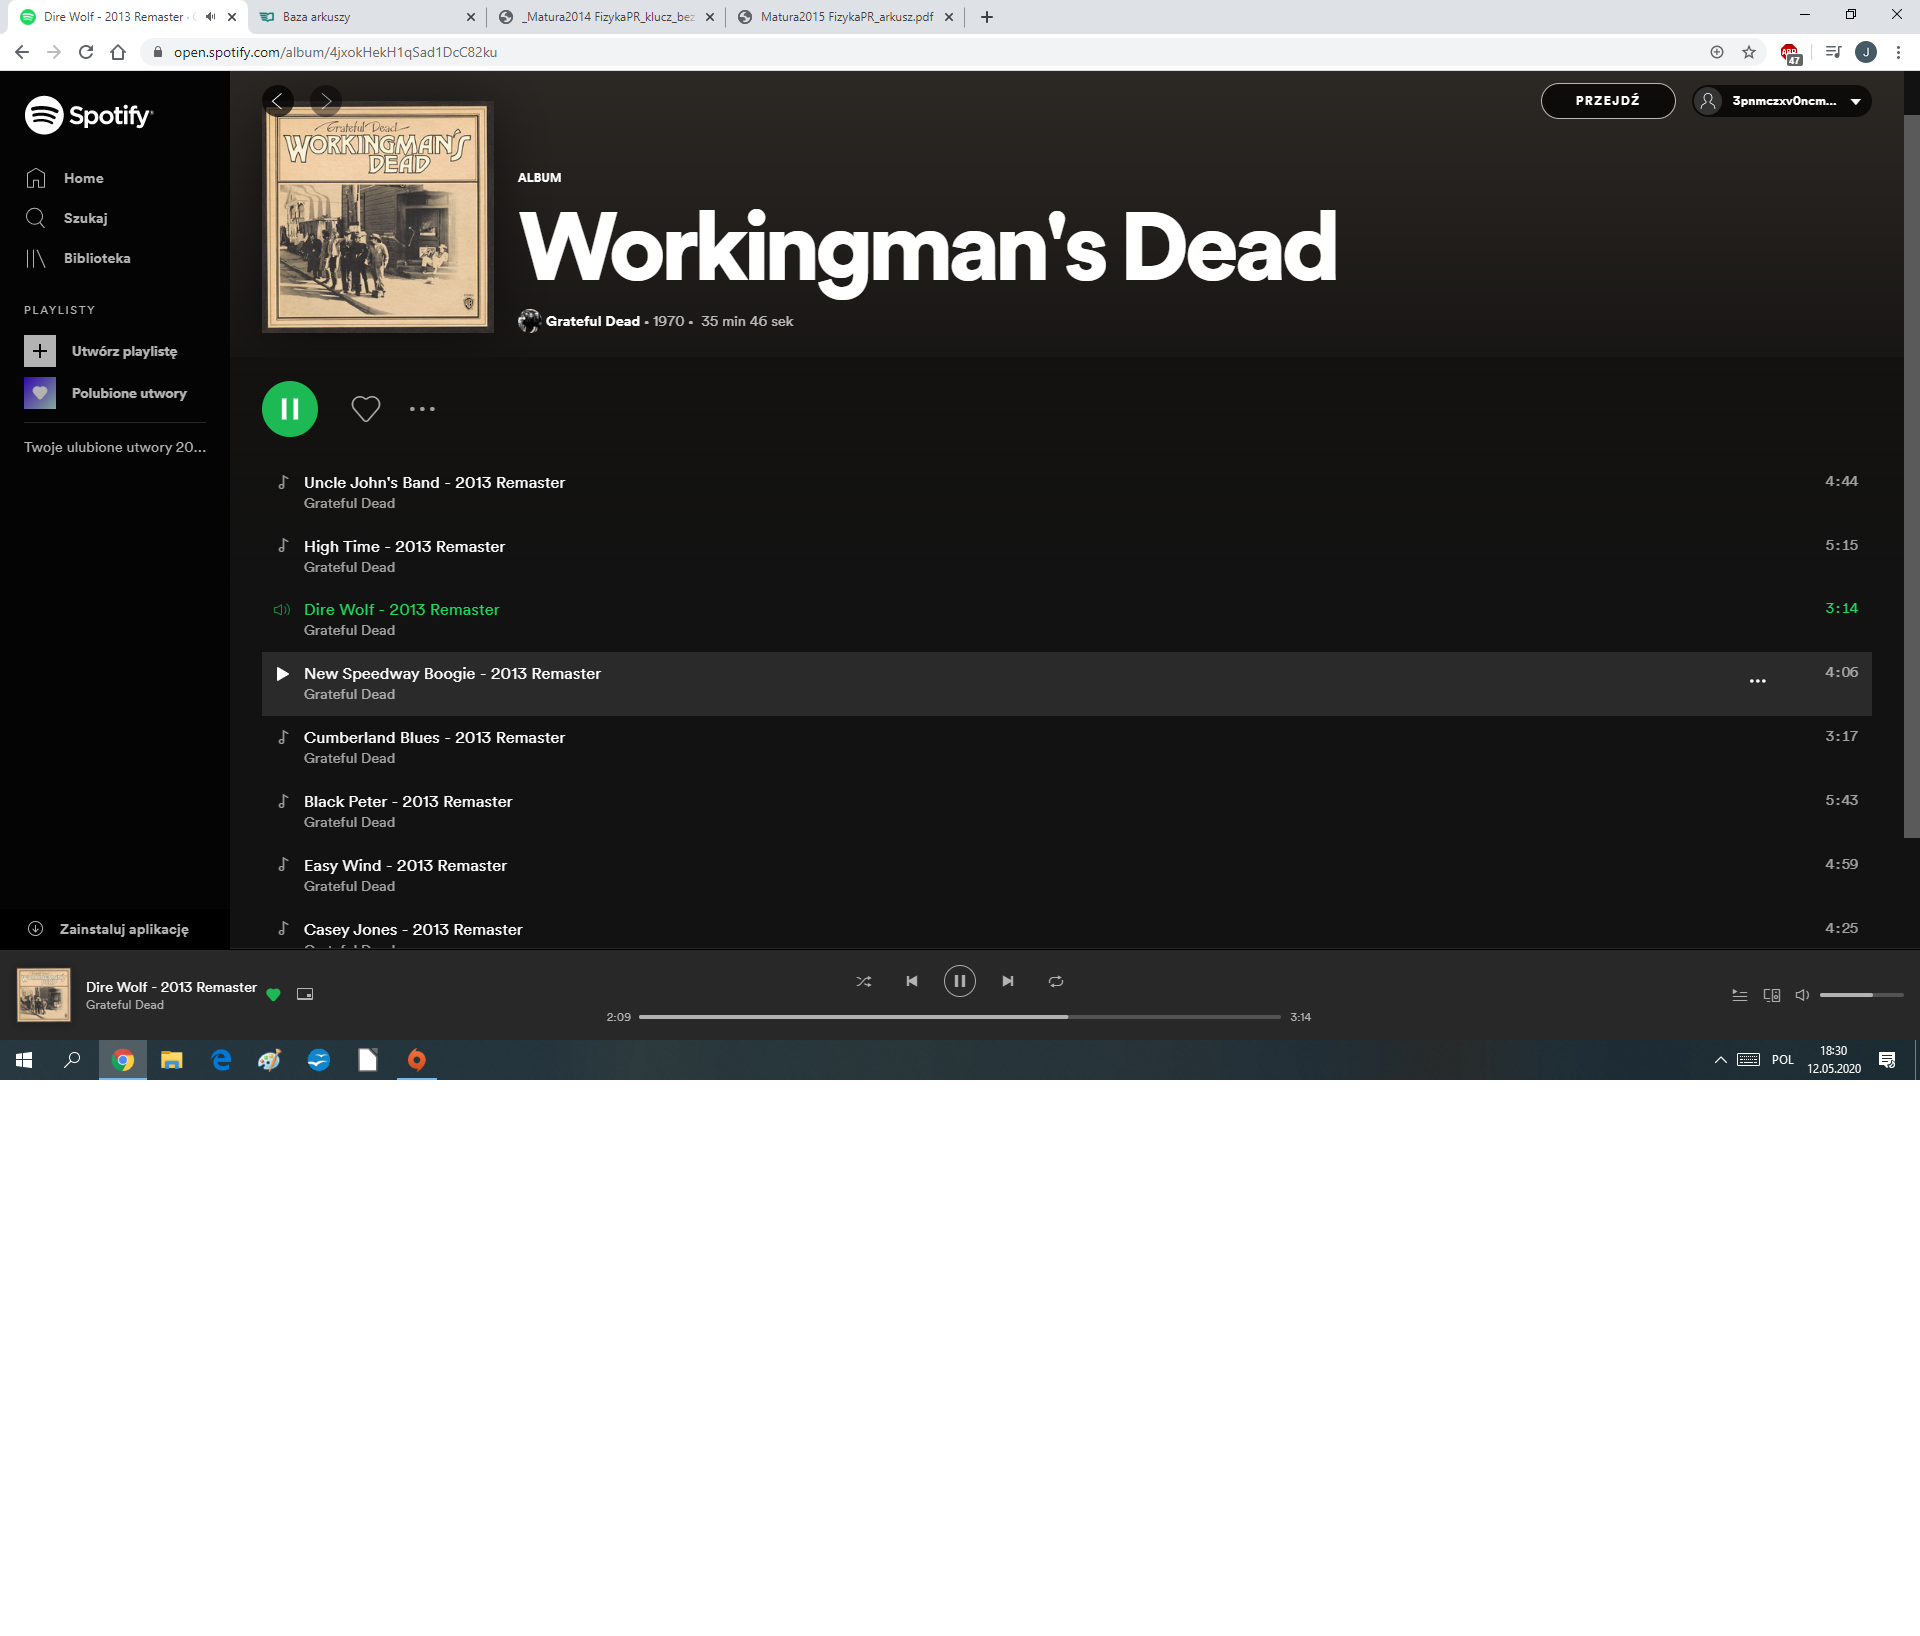Pause playback in player bar
Screen dimensions: 1920x1636
coord(960,981)
